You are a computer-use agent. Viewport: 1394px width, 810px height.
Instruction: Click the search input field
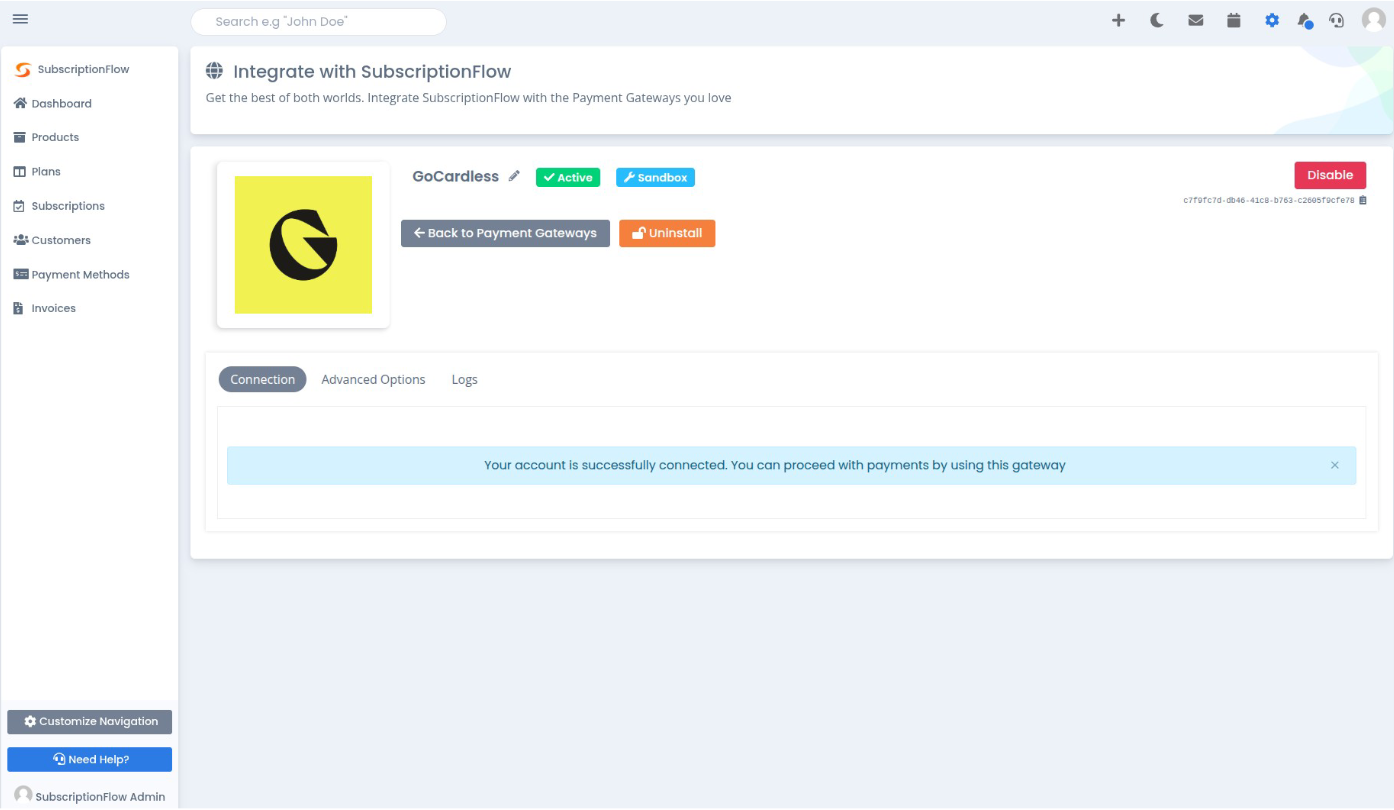(x=319, y=21)
